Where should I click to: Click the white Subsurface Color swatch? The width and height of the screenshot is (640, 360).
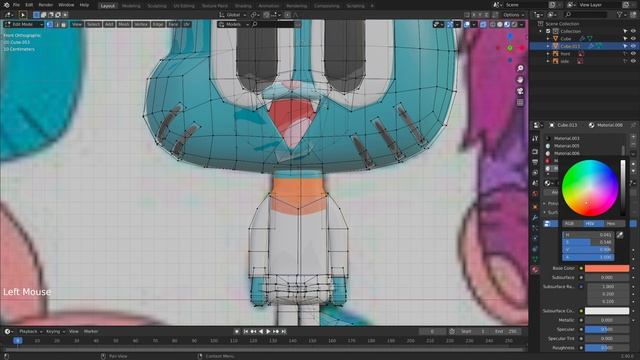pyautogui.click(x=607, y=311)
